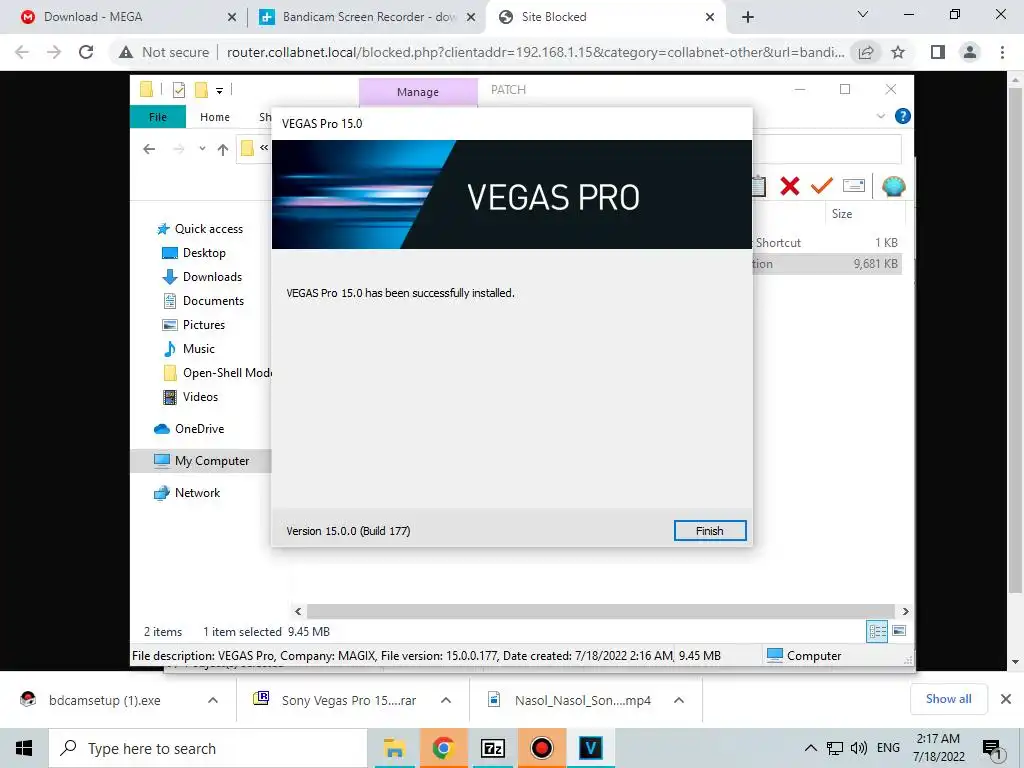Screen dimensions: 1024x768
Task: Open the Manage ribbon tab
Action: 418,92
